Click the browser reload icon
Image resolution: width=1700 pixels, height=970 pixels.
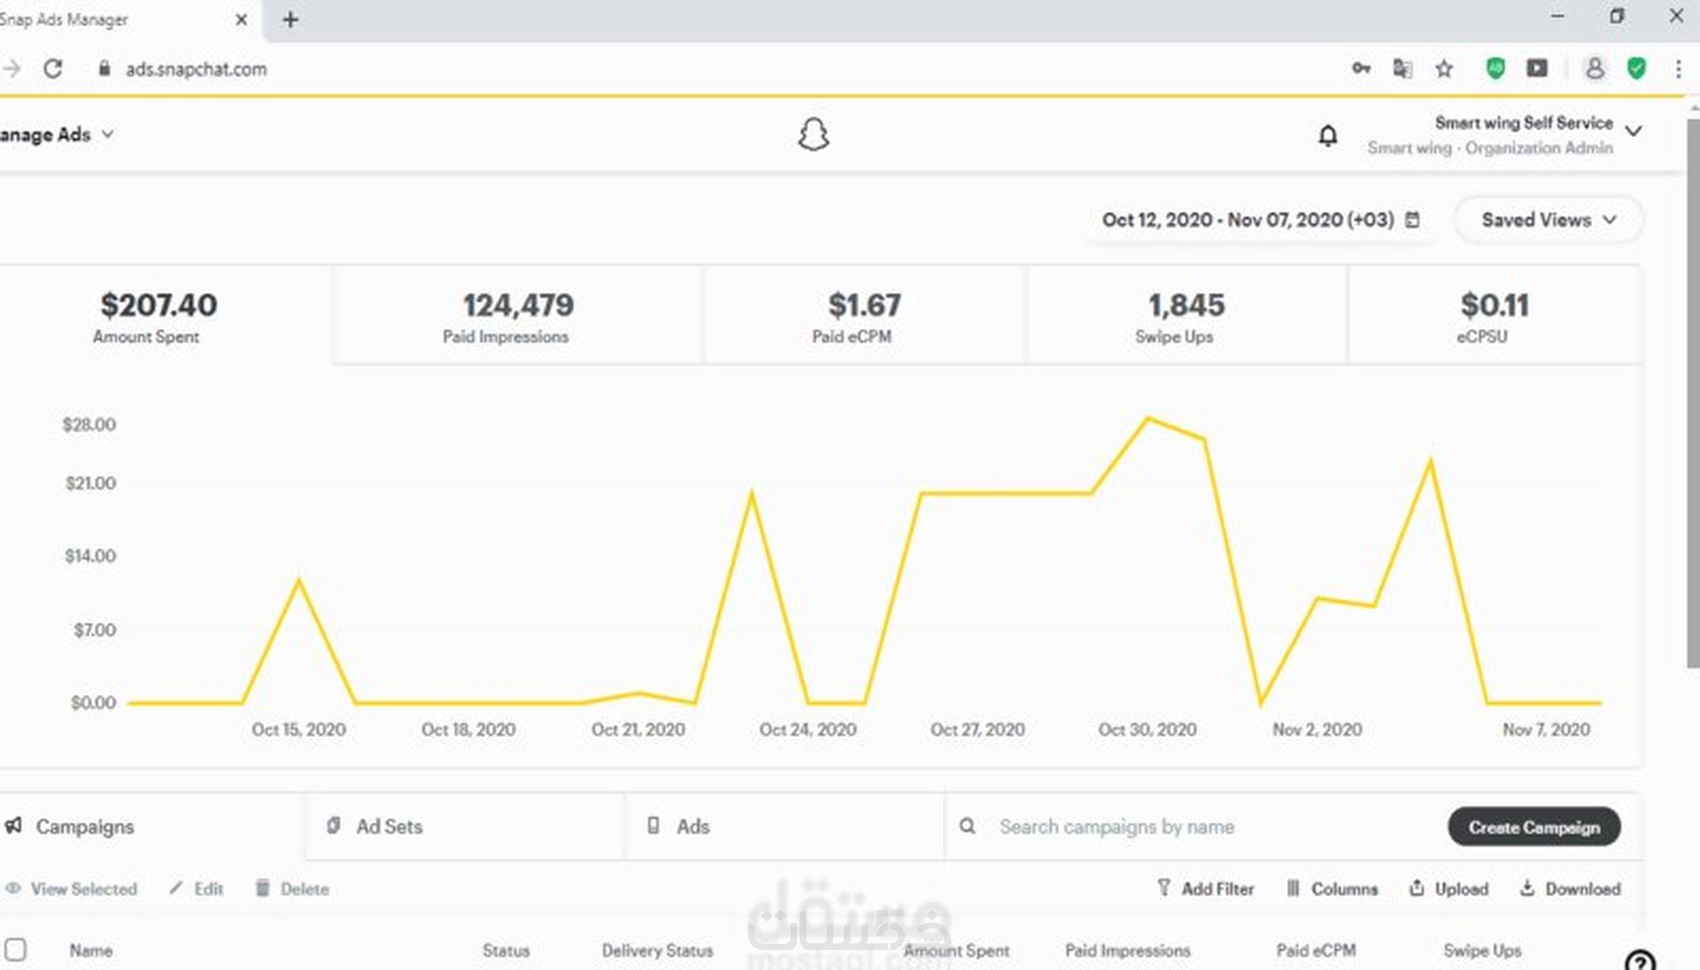[x=53, y=69]
